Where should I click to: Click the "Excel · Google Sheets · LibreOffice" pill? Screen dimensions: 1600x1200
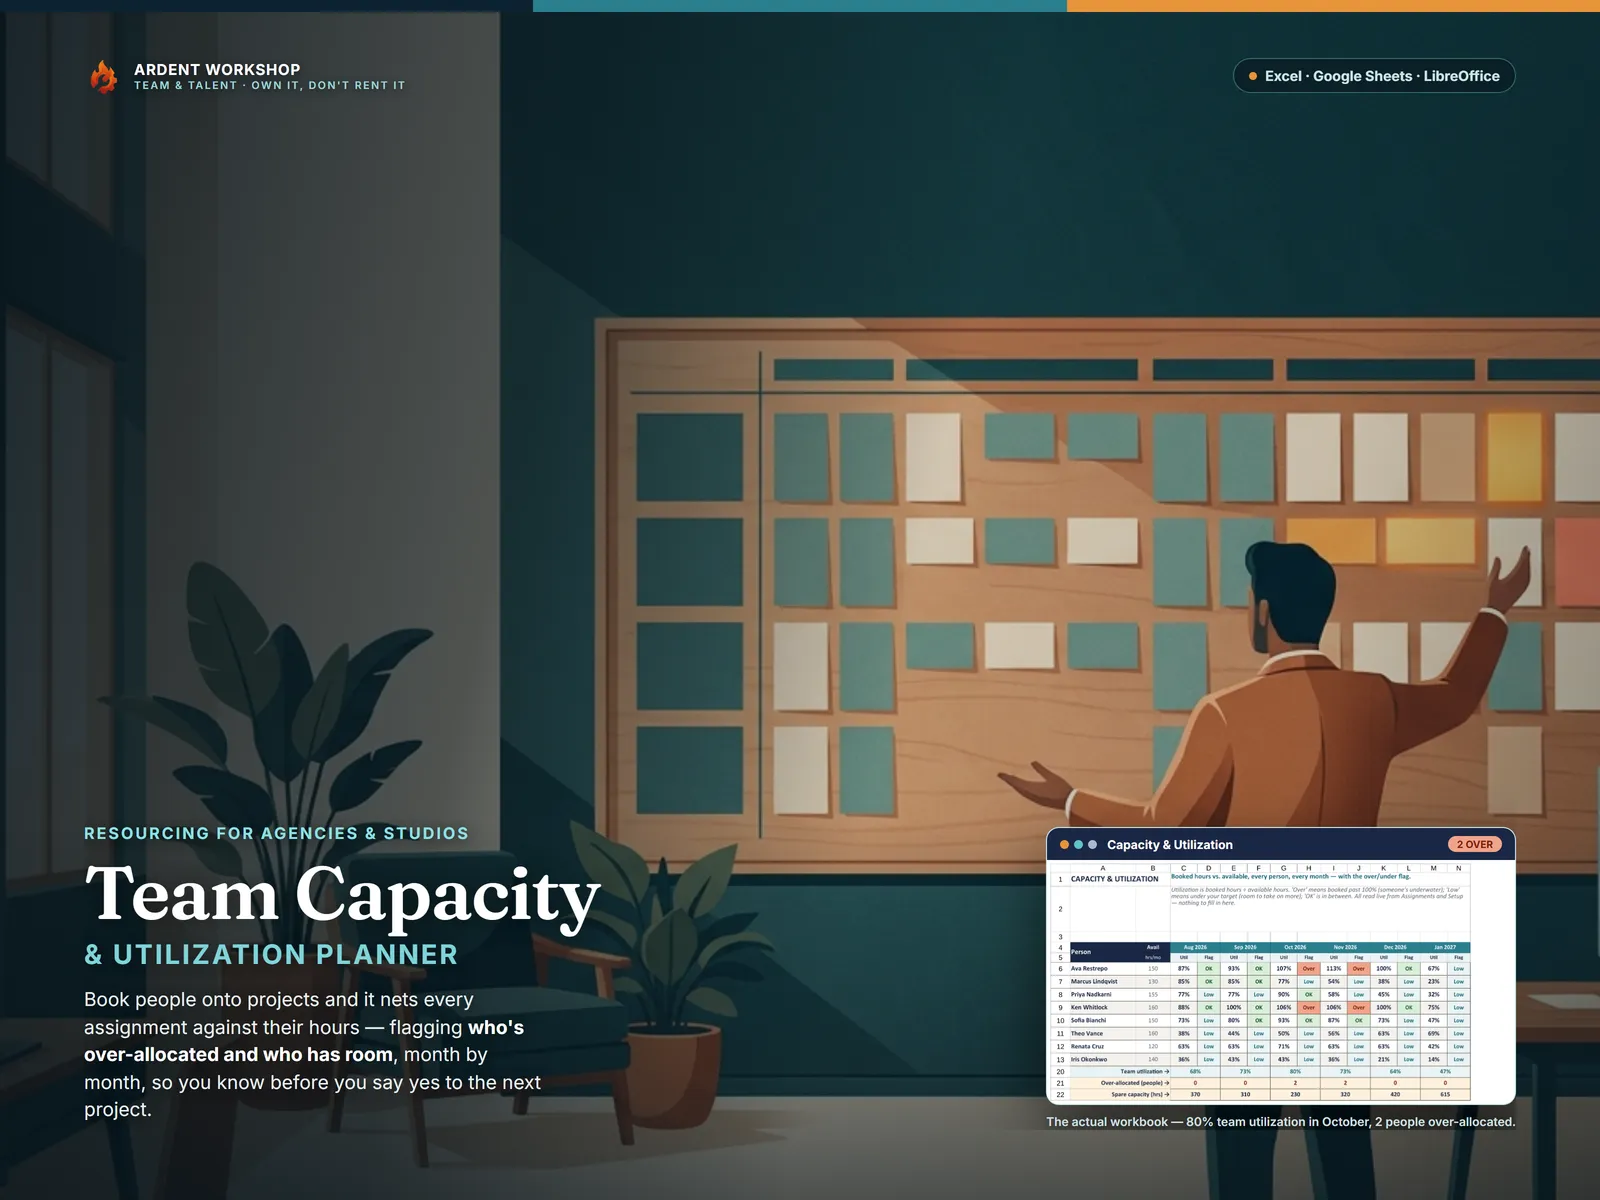point(1374,76)
